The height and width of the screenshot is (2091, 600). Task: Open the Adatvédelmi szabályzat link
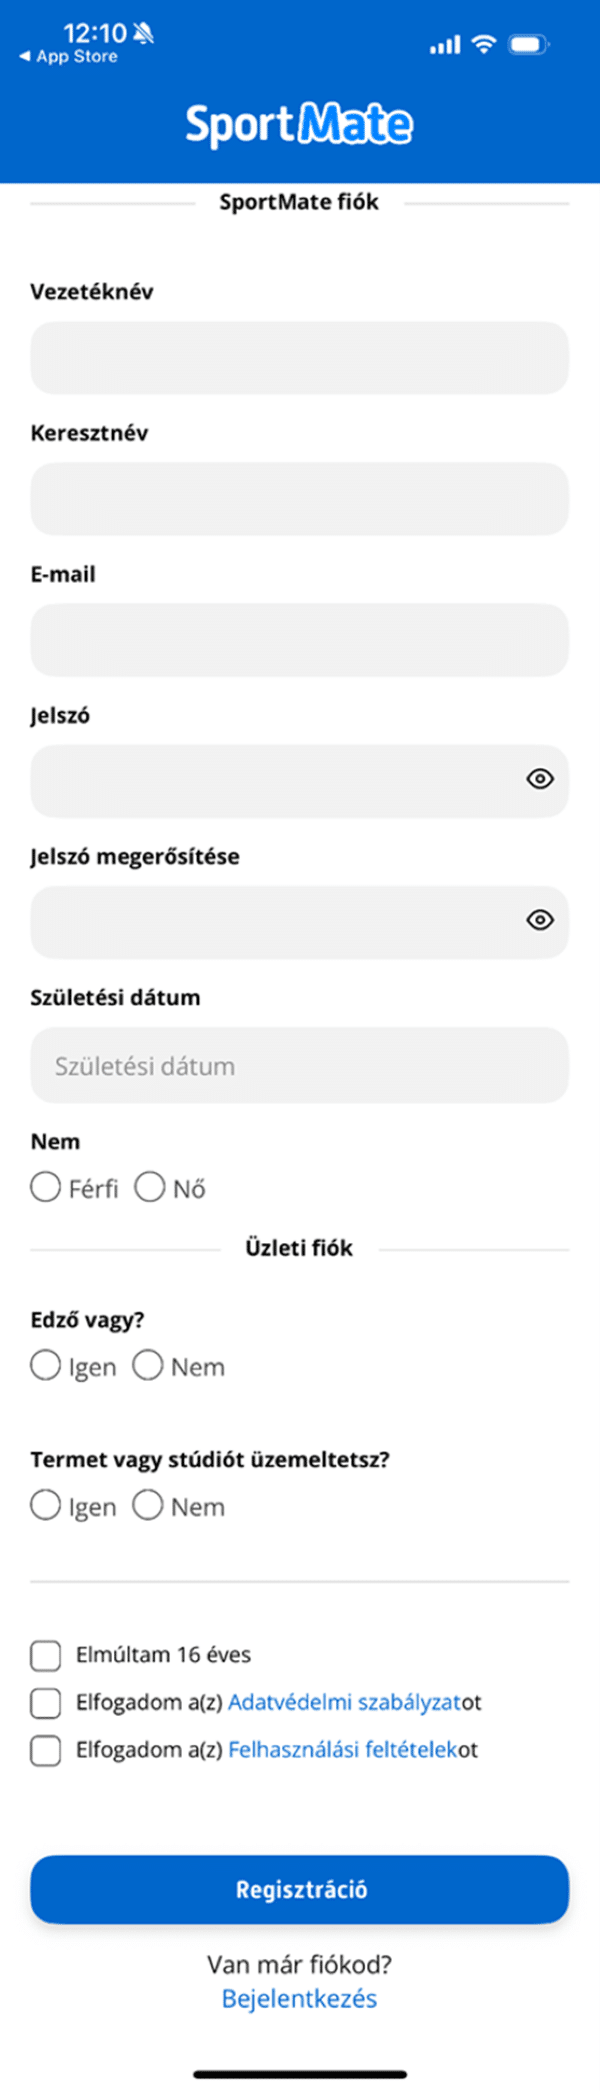344,1702
